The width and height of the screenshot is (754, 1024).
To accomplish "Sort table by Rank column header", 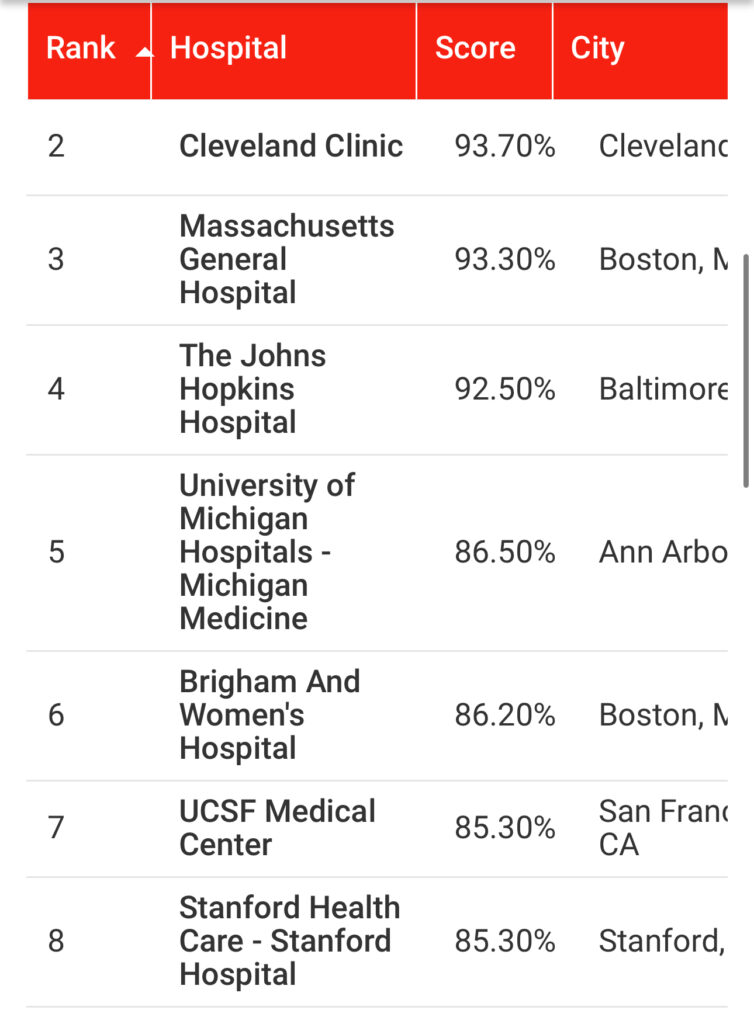I will point(81,48).
